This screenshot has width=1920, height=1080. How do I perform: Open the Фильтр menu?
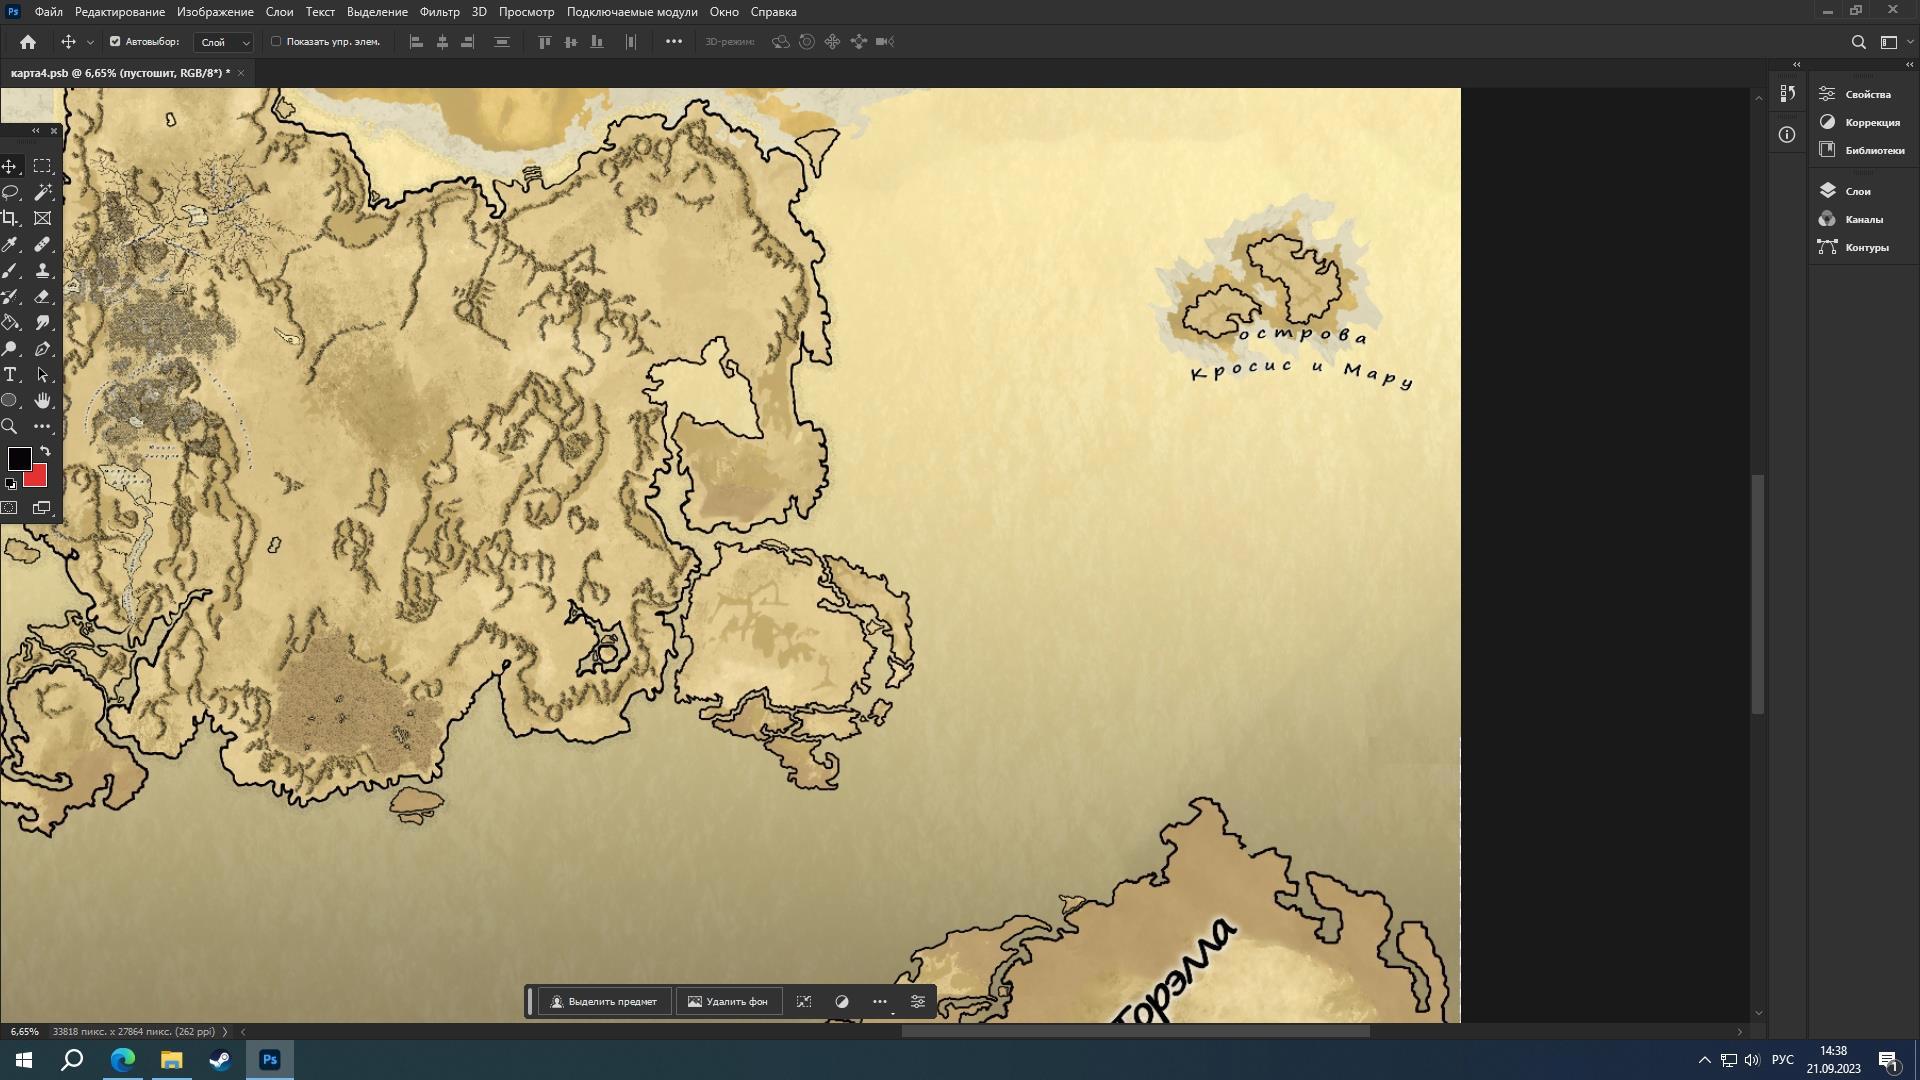click(439, 12)
